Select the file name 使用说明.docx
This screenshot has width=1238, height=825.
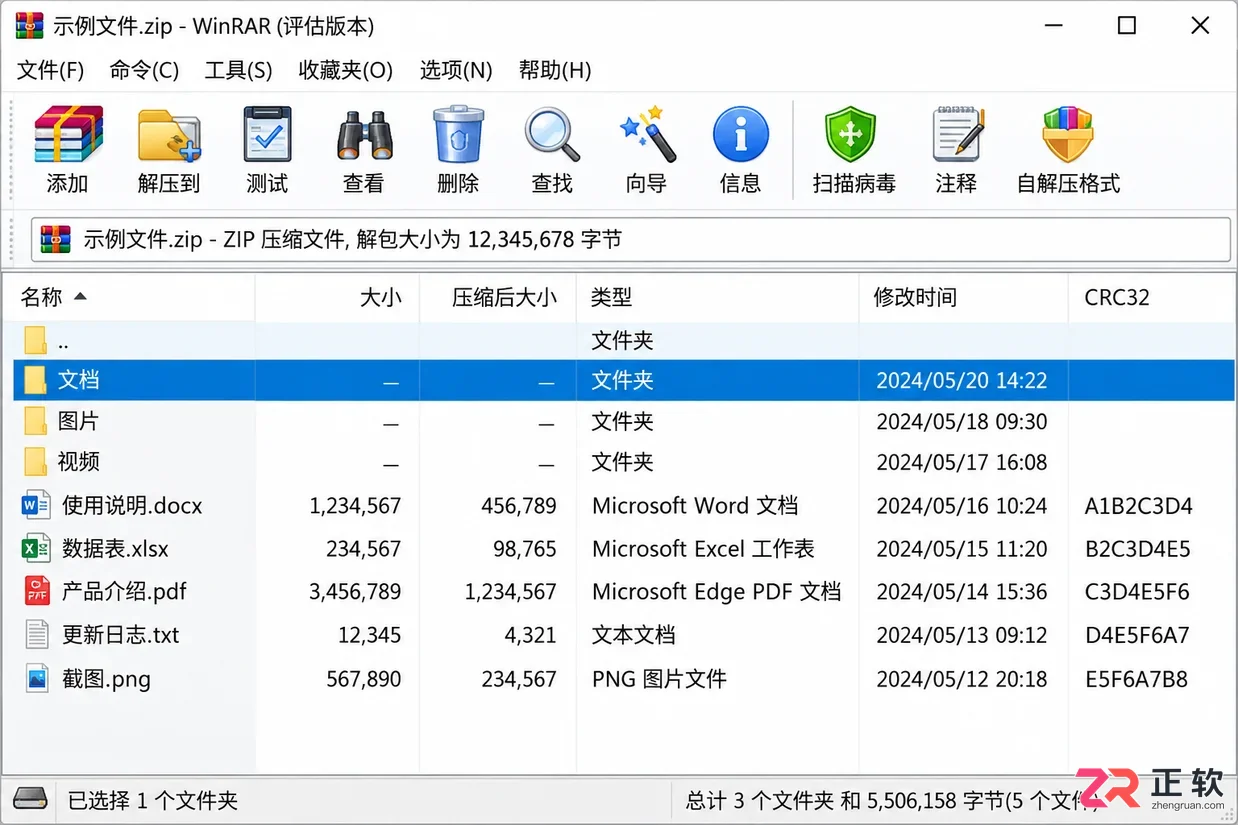click(x=132, y=506)
